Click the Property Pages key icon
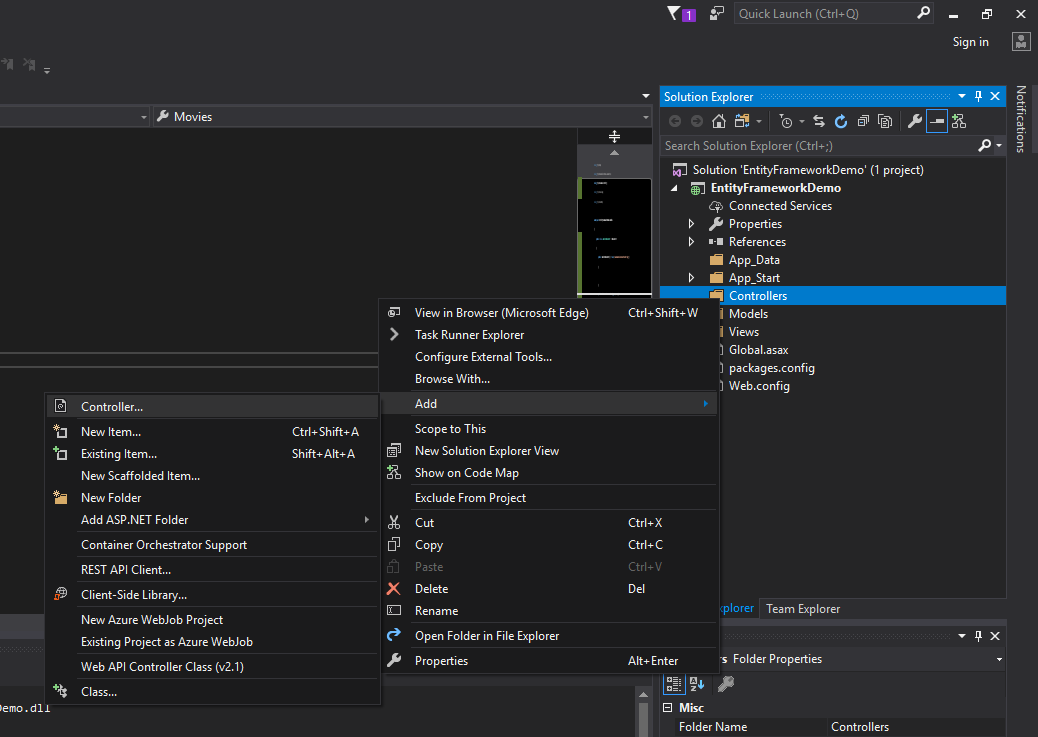This screenshot has width=1038, height=737. coord(726,683)
